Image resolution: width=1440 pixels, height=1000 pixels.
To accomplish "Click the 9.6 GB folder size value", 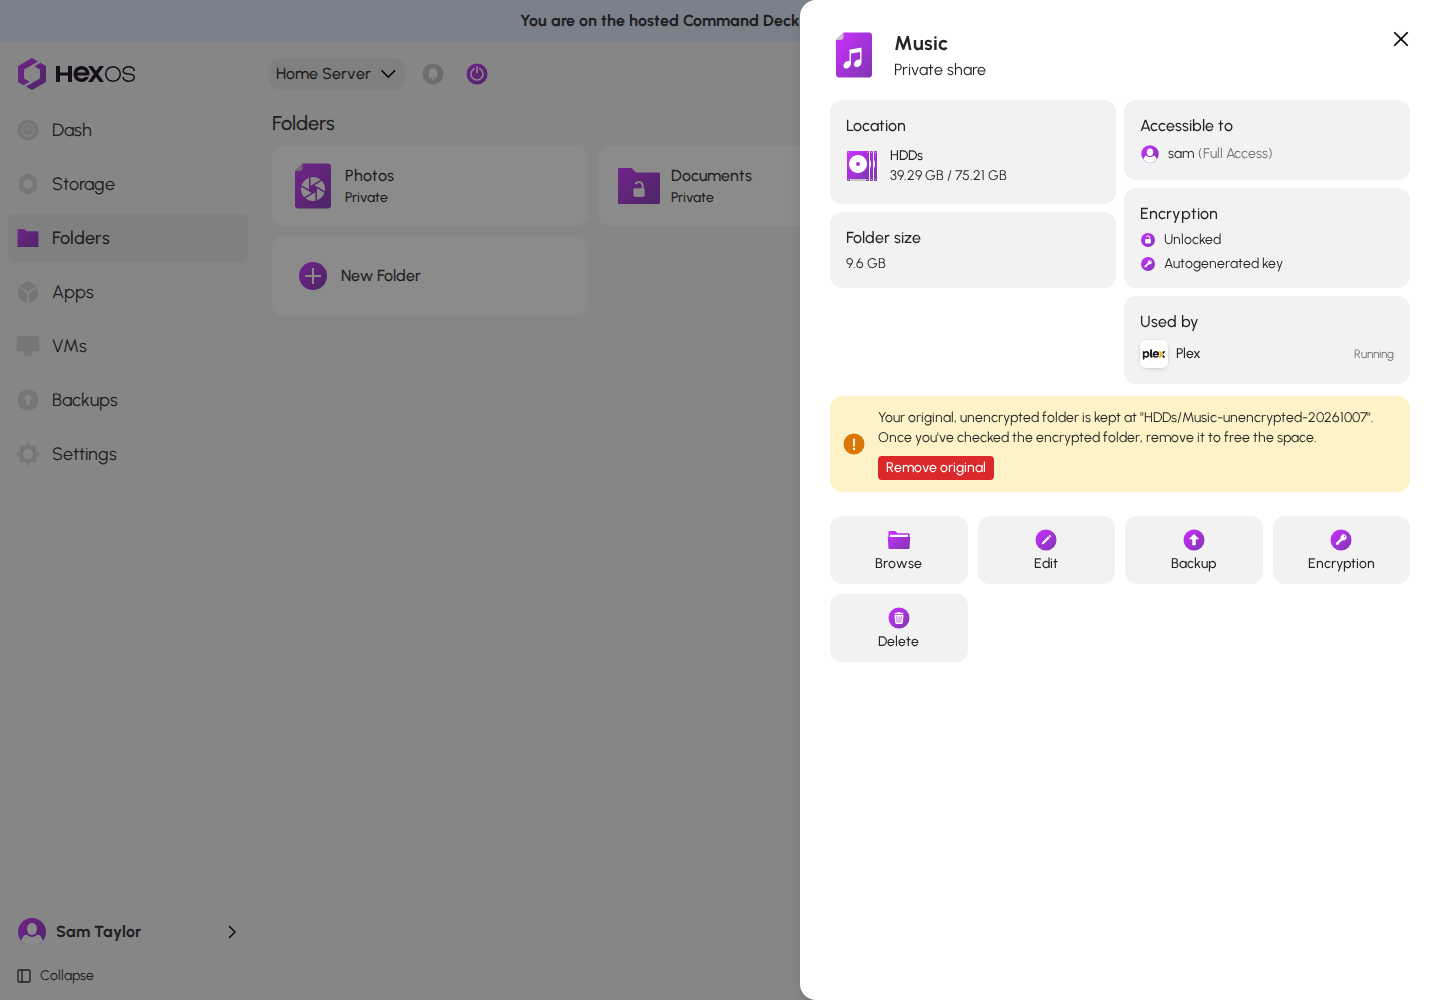I will point(866,264).
